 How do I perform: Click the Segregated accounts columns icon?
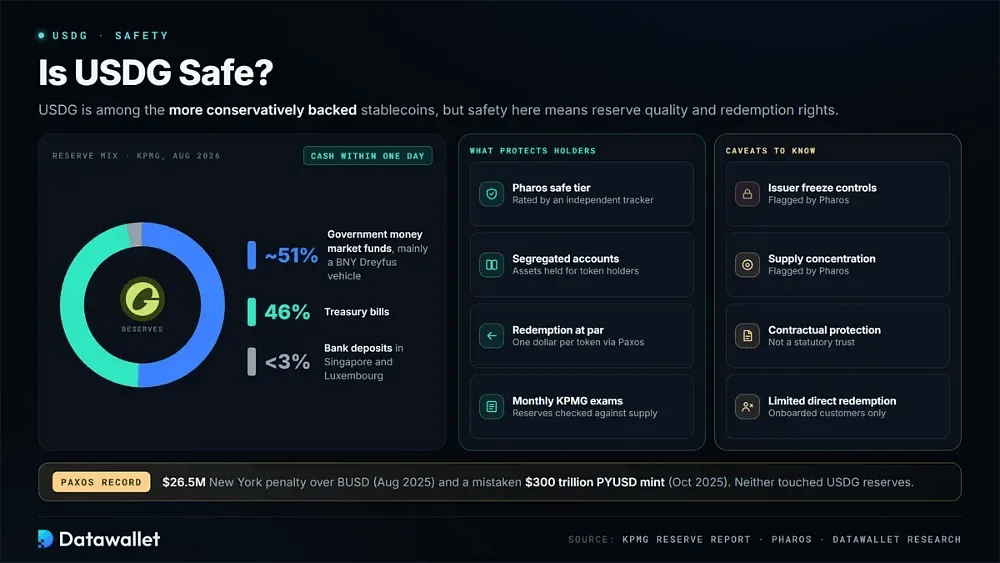pyautogui.click(x=491, y=265)
